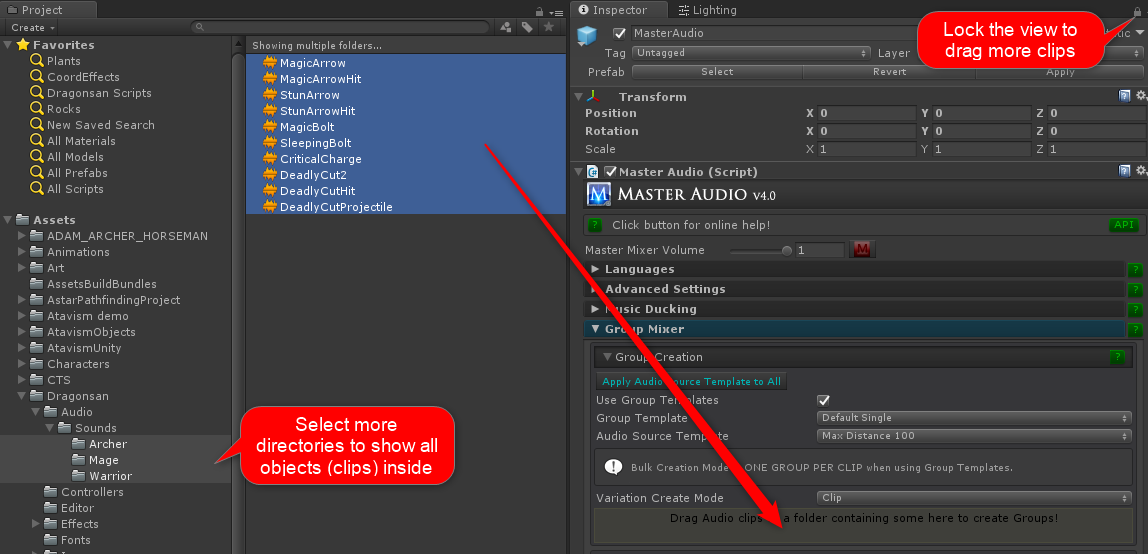Click the red Master Audio mute button
The width and height of the screenshot is (1148, 554).
861,250
